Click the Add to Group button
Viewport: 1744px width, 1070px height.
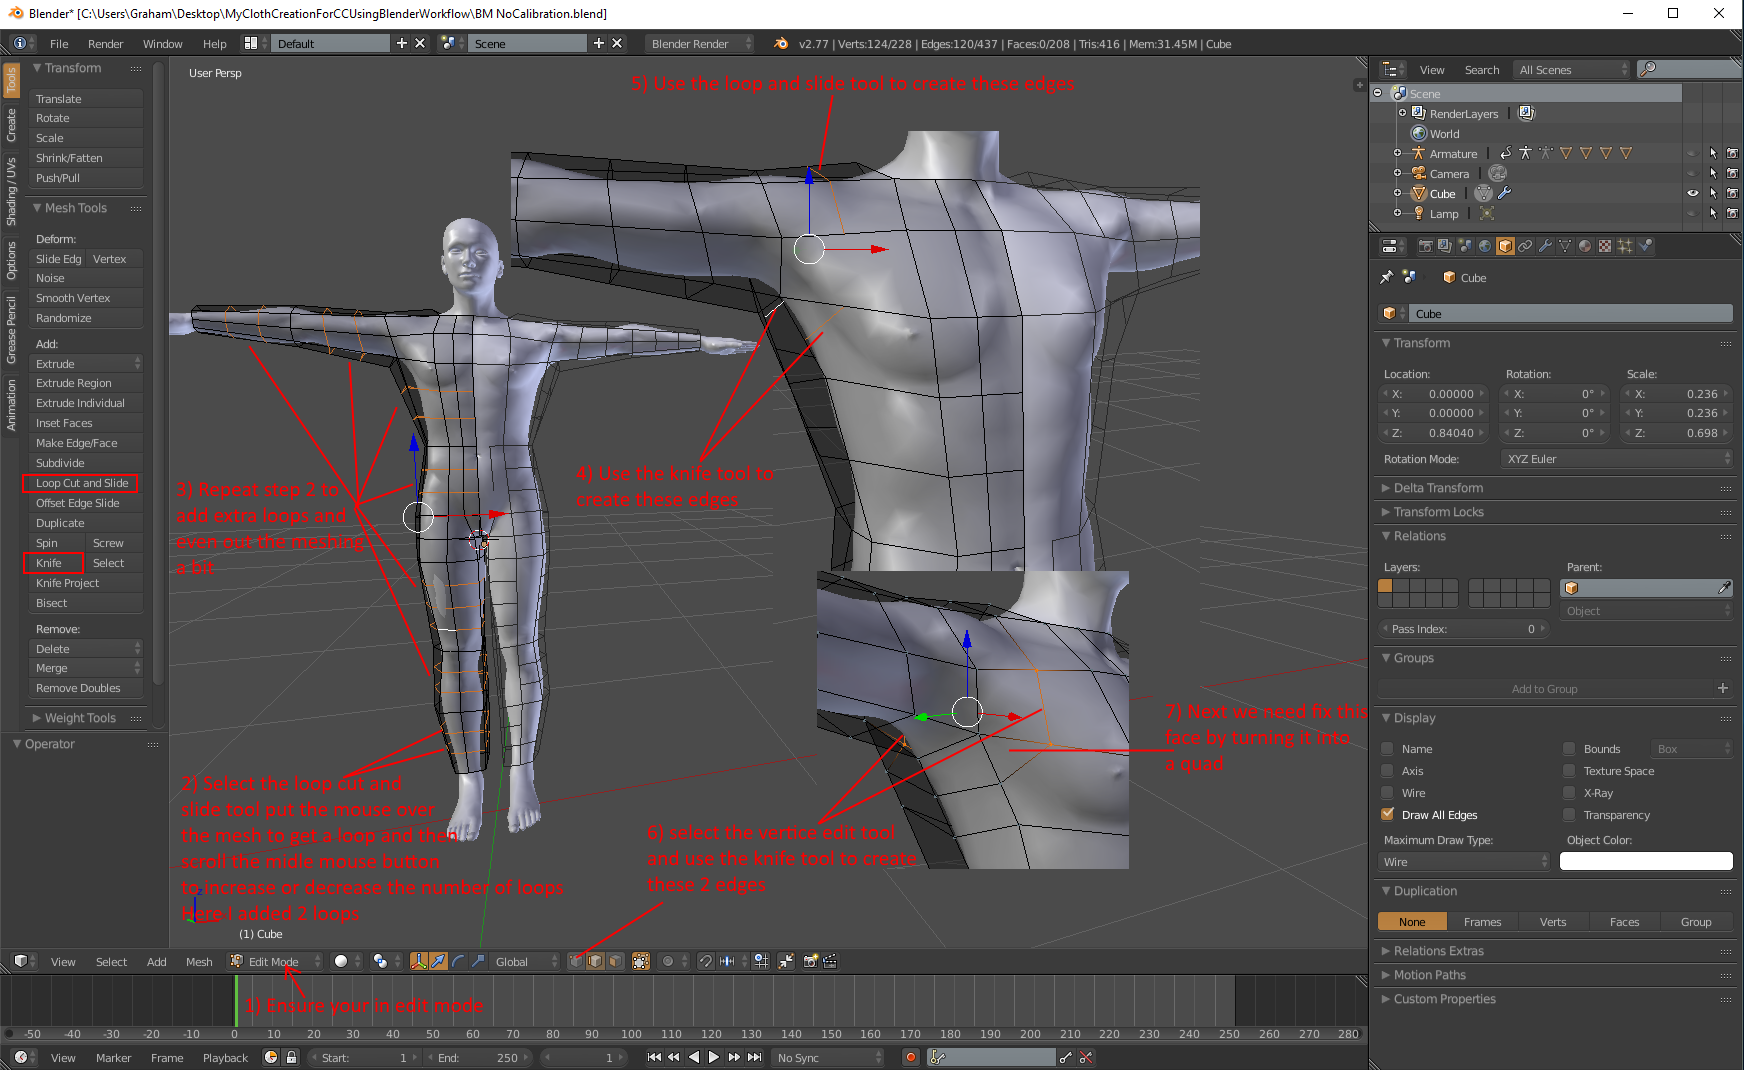(1545, 688)
